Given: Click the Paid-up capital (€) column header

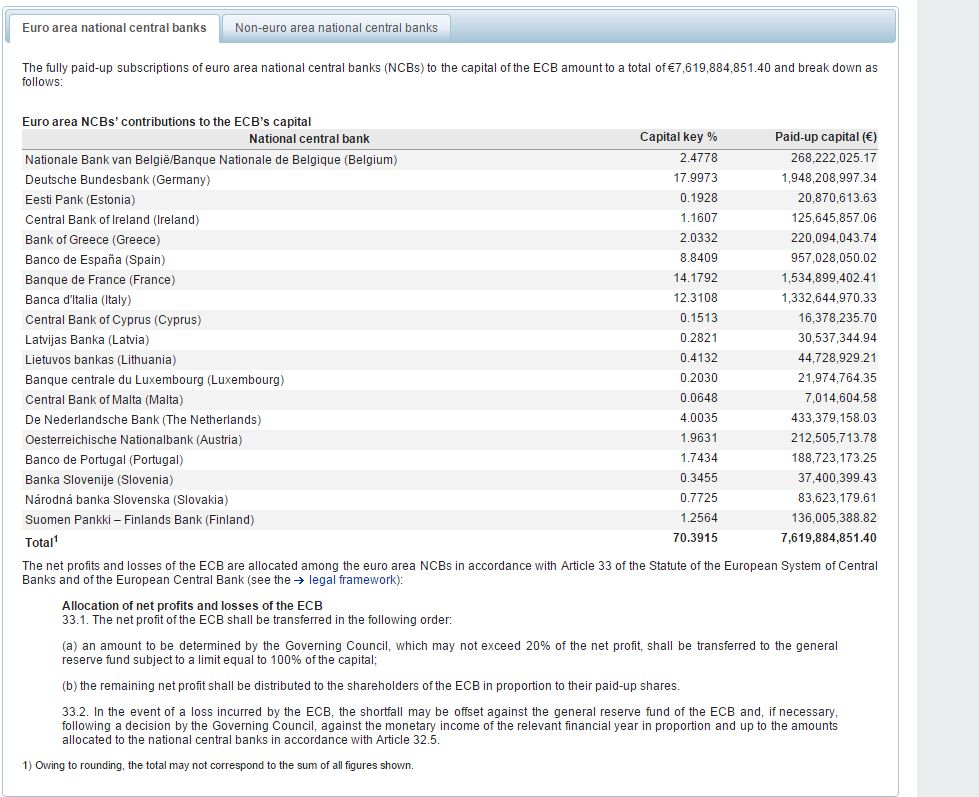Looking at the screenshot, I should (825, 137).
